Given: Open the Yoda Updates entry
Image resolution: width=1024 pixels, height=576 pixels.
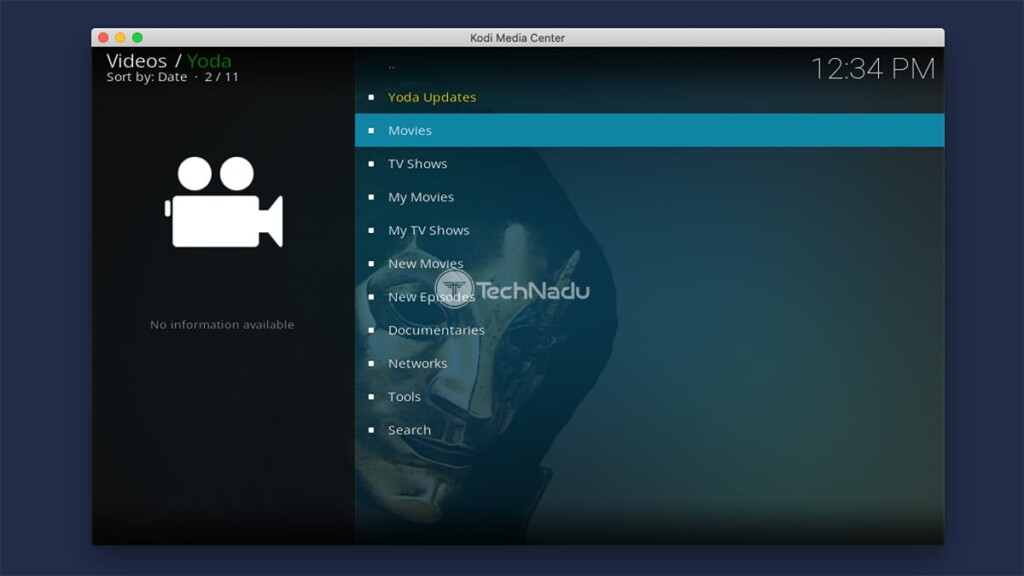Looking at the screenshot, I should click(649, 97).
